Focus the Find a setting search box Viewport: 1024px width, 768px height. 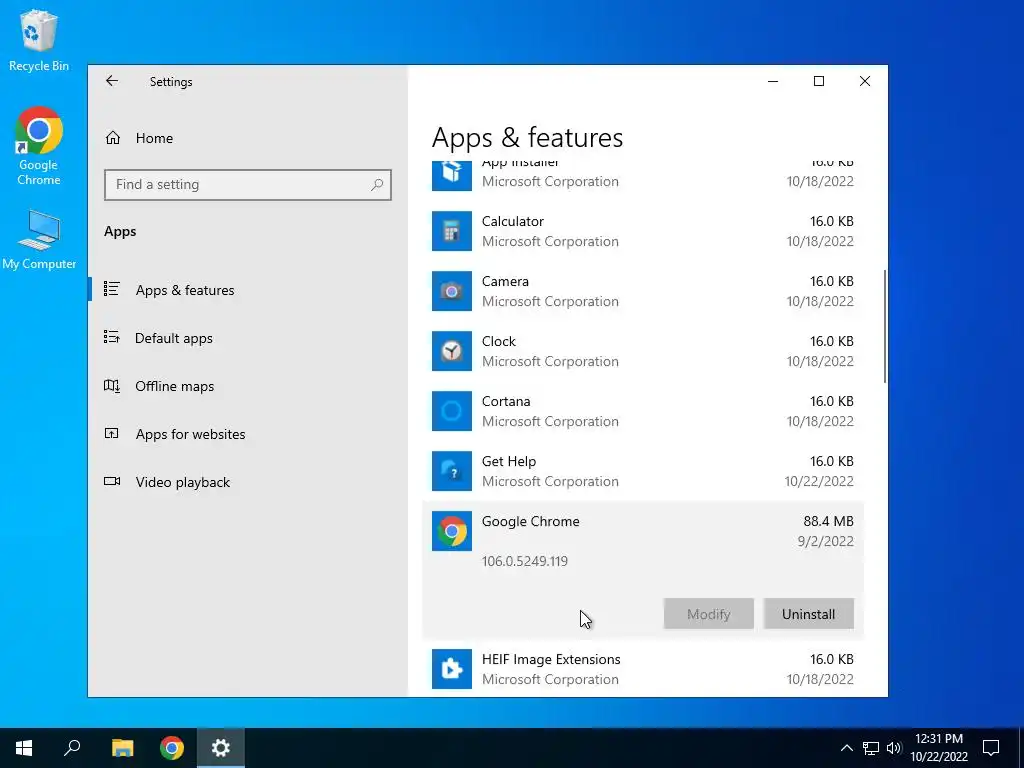(248, 185)
